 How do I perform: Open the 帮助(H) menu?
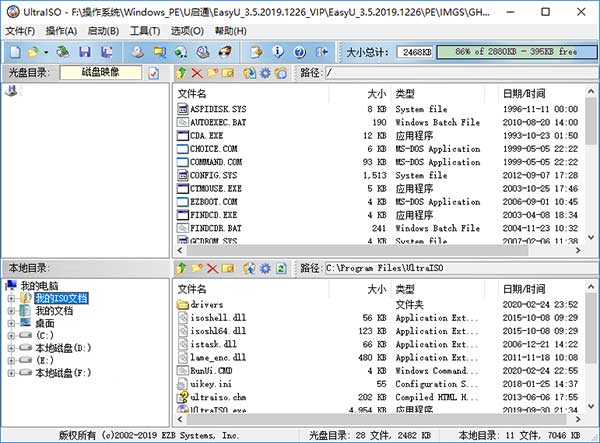(230, 31)
